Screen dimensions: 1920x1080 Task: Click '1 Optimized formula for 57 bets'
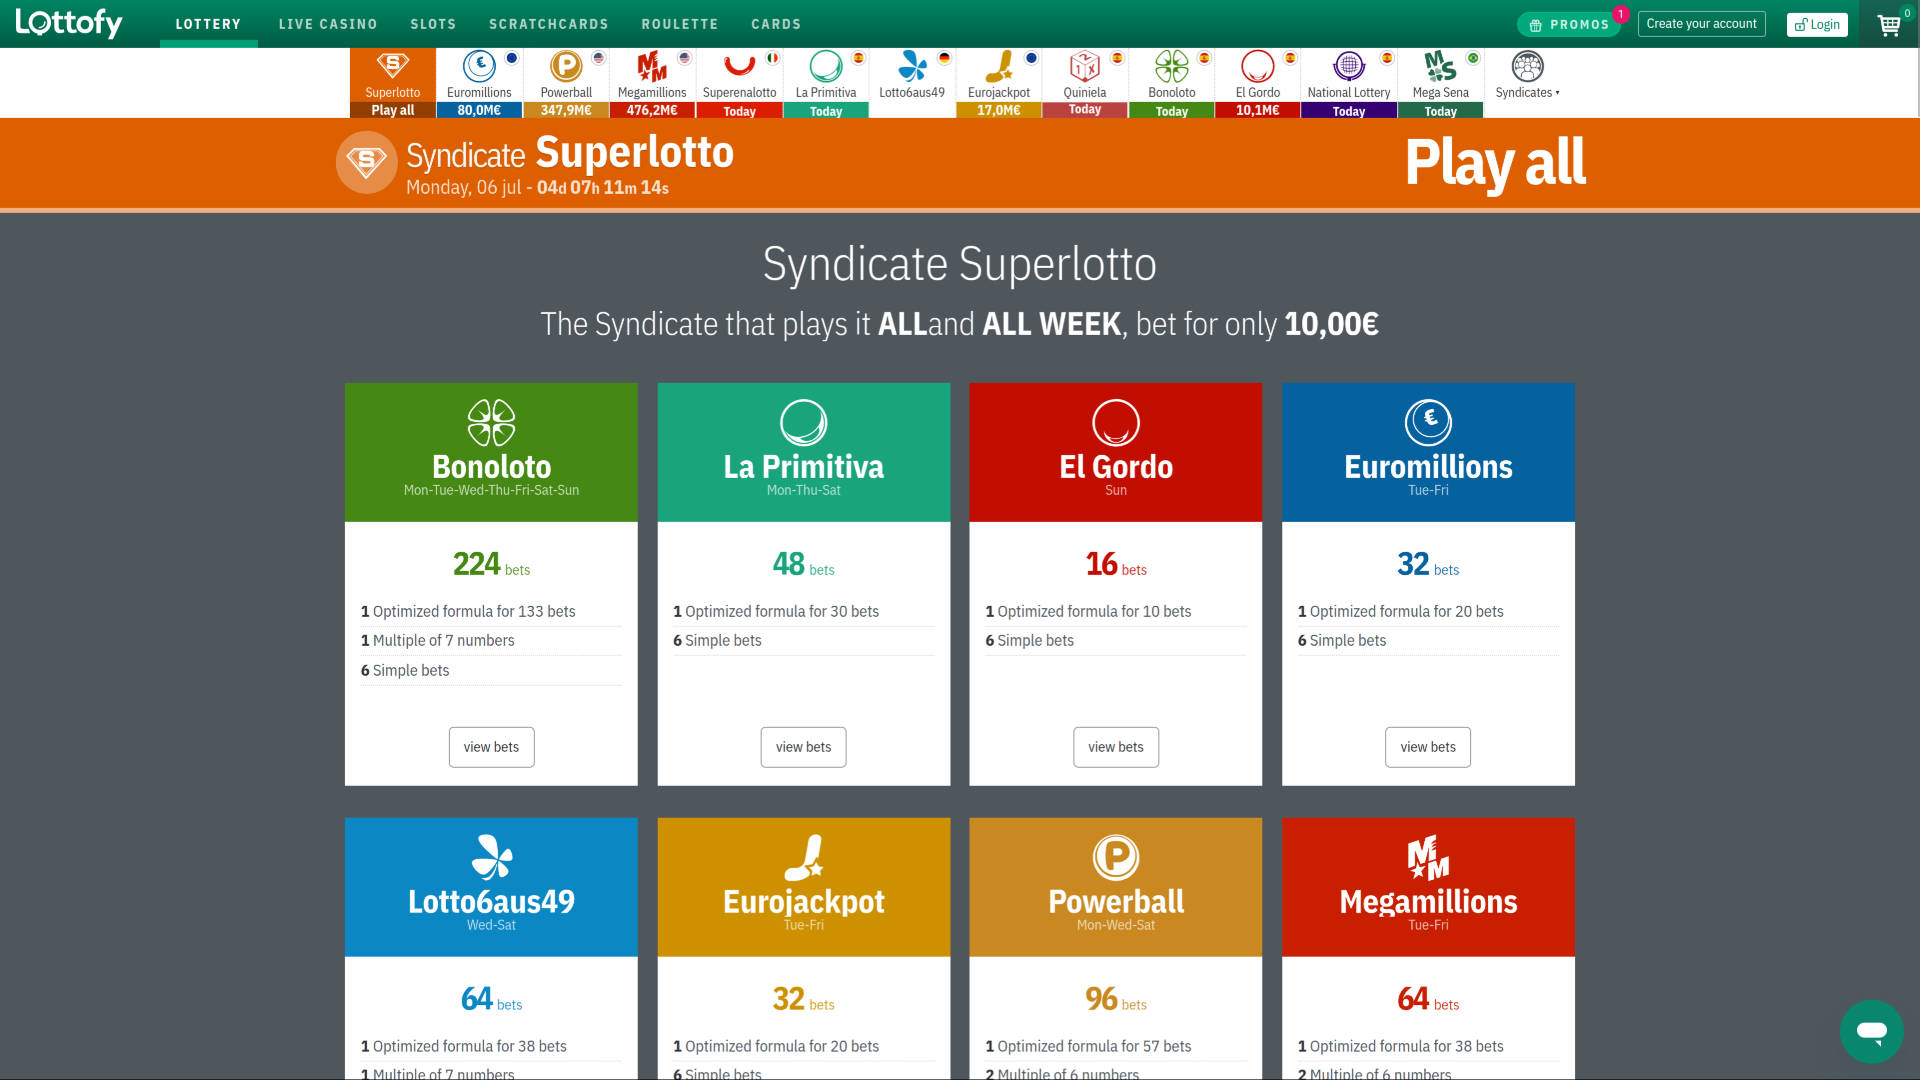[x=1088, y=1047]
